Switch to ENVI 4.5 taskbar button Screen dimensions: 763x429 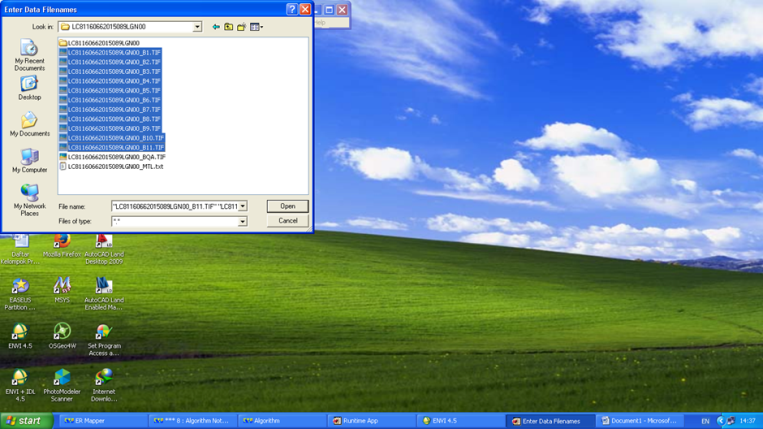click(x=461, y=421)
